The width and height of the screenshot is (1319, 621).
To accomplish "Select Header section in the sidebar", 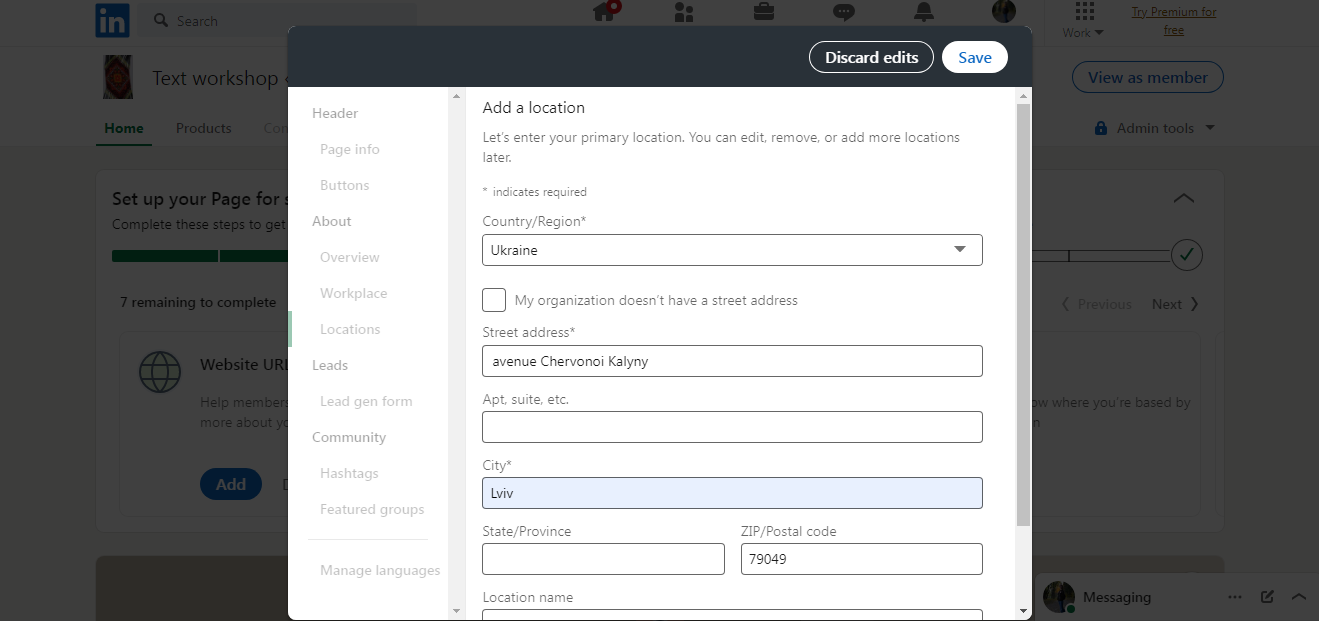I will coord(335,113).
